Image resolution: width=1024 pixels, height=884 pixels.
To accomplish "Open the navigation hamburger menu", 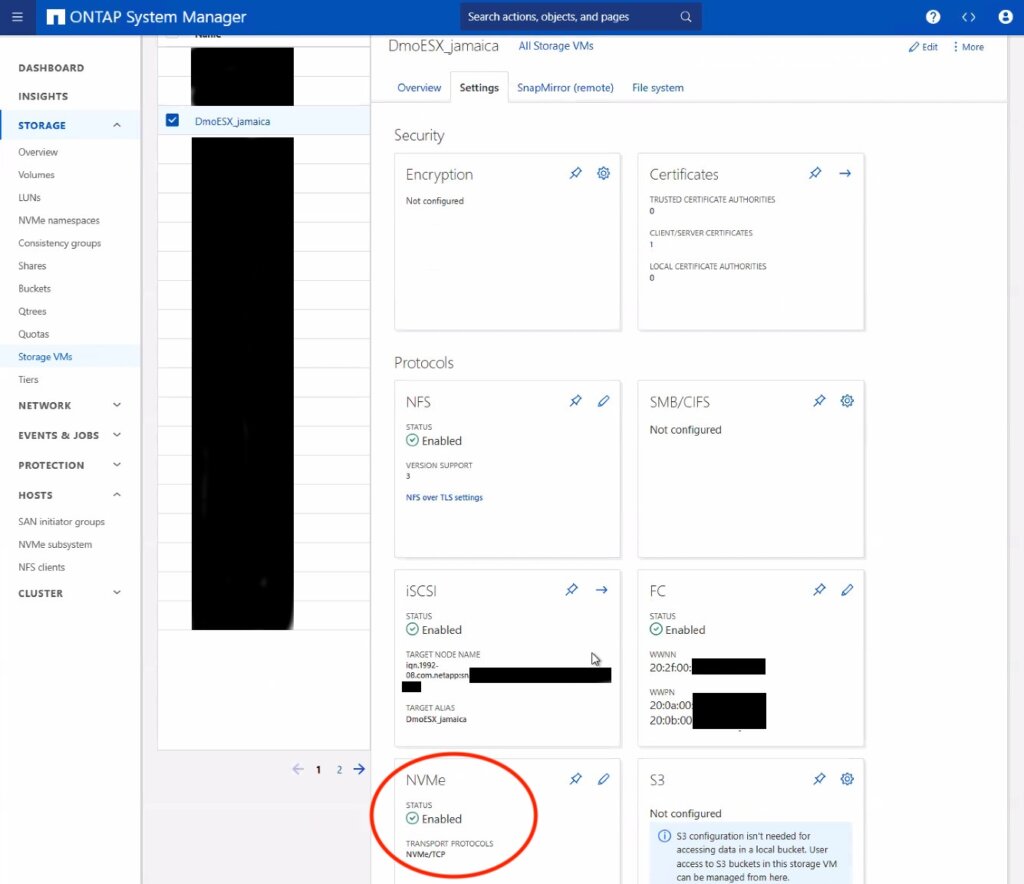I will tap(17, 16).
